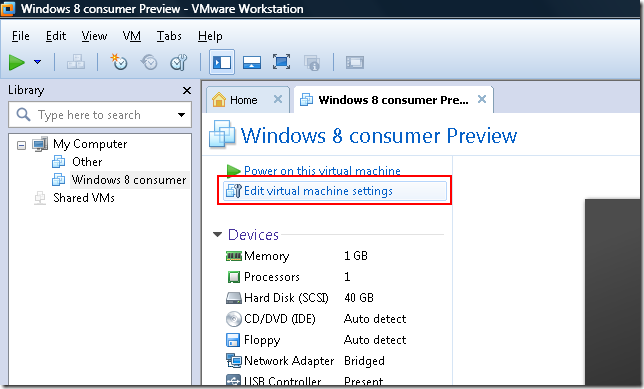Click the house icon on Home tab
Viewport: 644px width, 389px height.
click(219, 99)
